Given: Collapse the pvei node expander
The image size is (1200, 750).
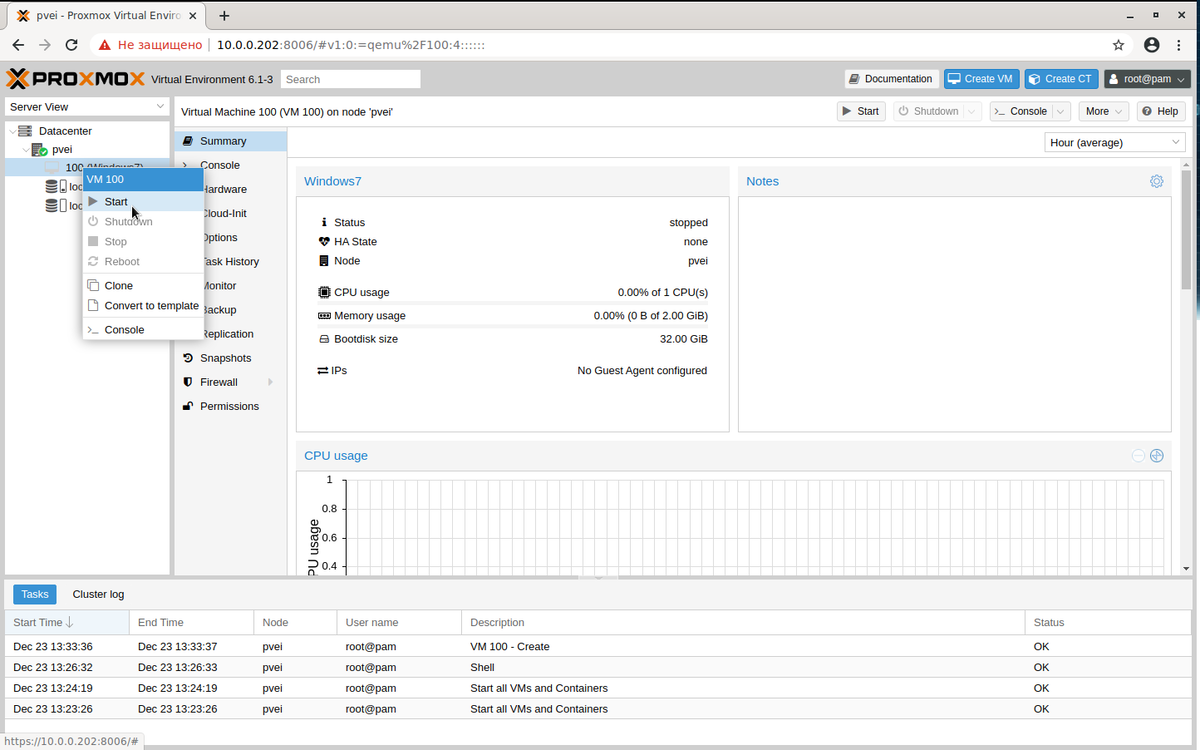Looking at the screenshot, I should point(25,149).
